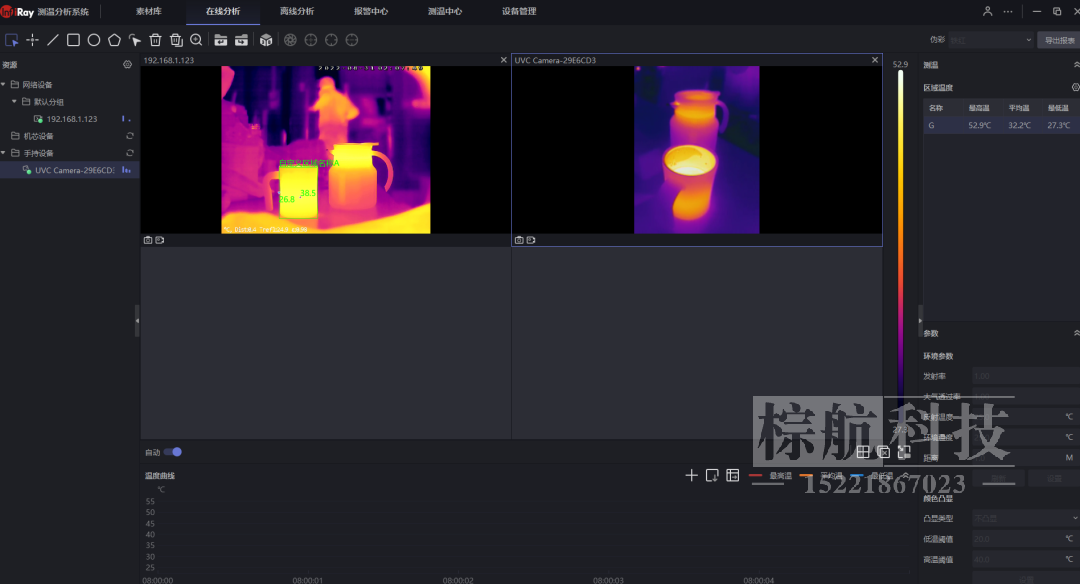This screenshot has width=1080, height=584.
Task: Click the delete-all trash icon
Action: 176,40
